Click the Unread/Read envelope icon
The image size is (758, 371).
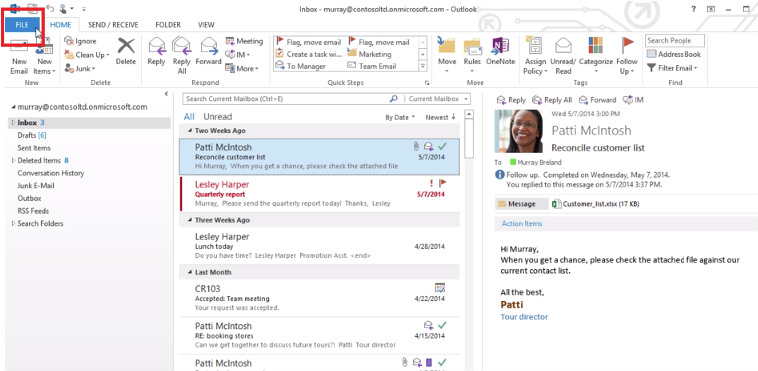tap(563, 46)
